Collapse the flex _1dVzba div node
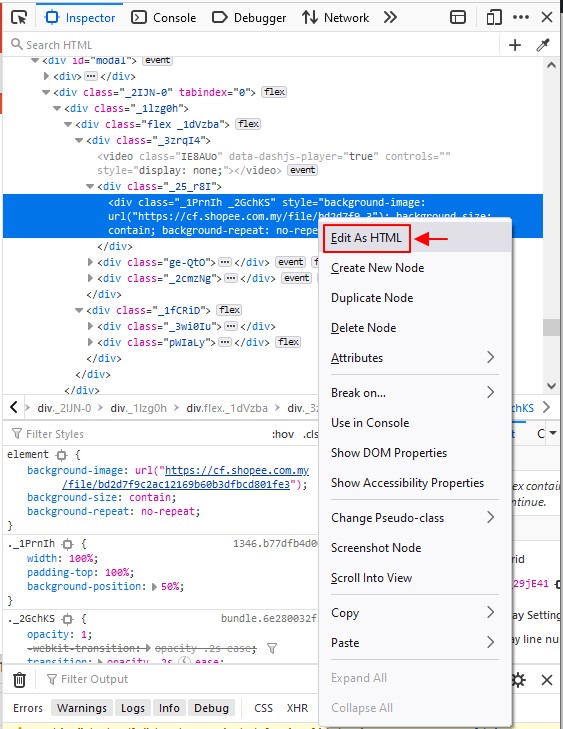Image resolution: width=563 pixels, height=729 pixels. pos(68,124)
